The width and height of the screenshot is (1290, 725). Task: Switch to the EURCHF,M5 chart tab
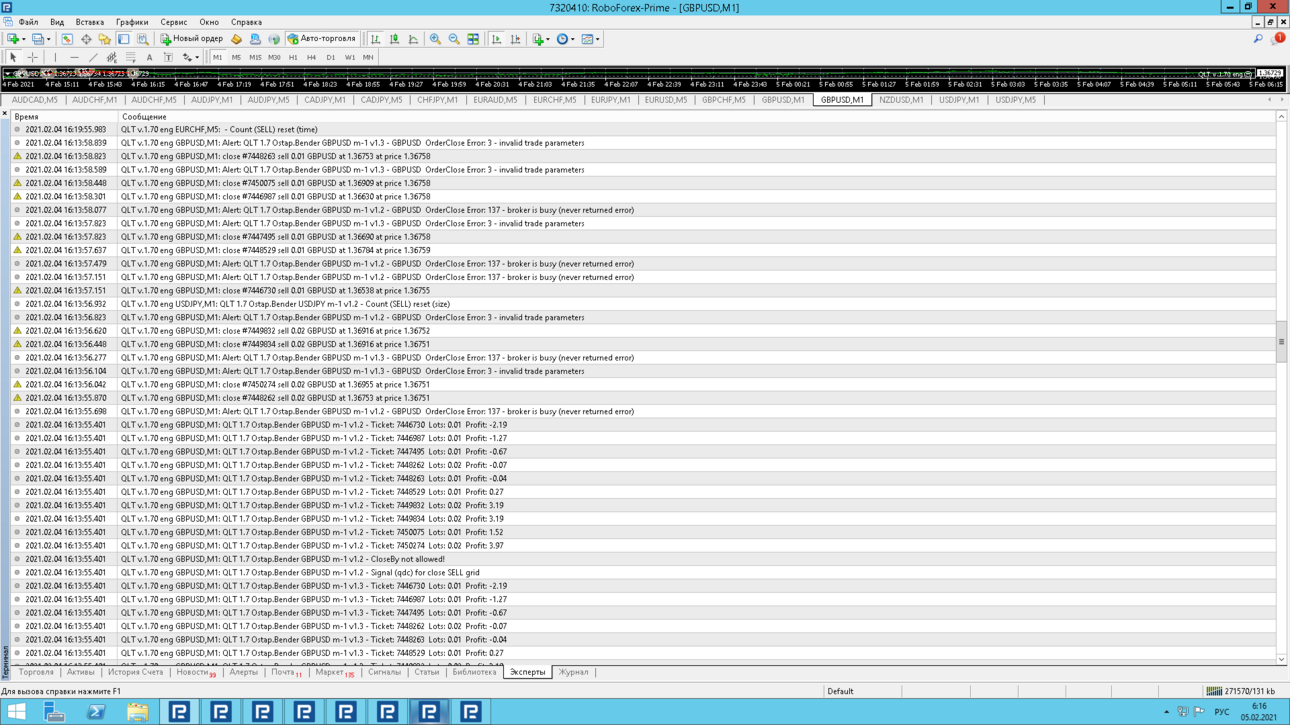point(554,100)
